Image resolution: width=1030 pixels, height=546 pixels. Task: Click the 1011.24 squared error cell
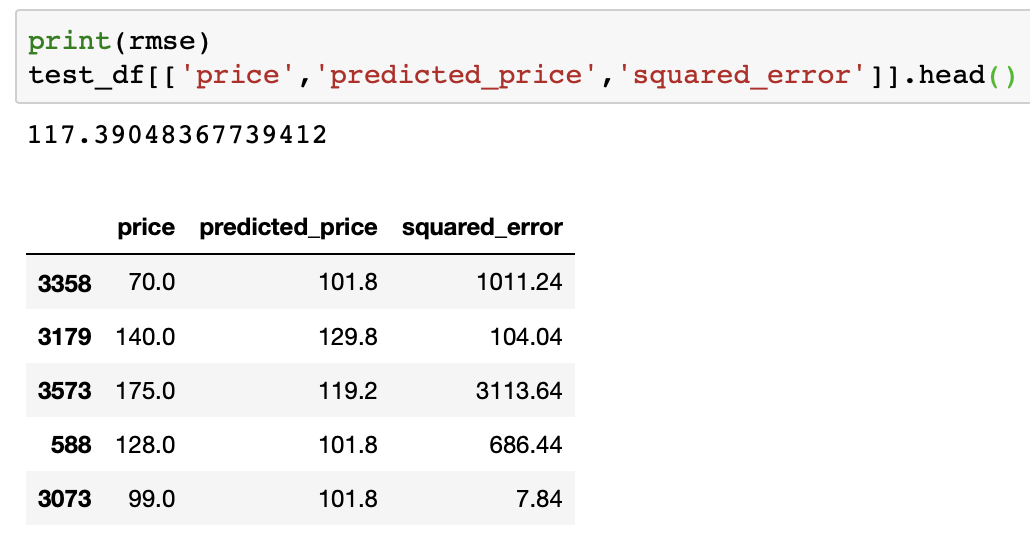click(522, 284)
